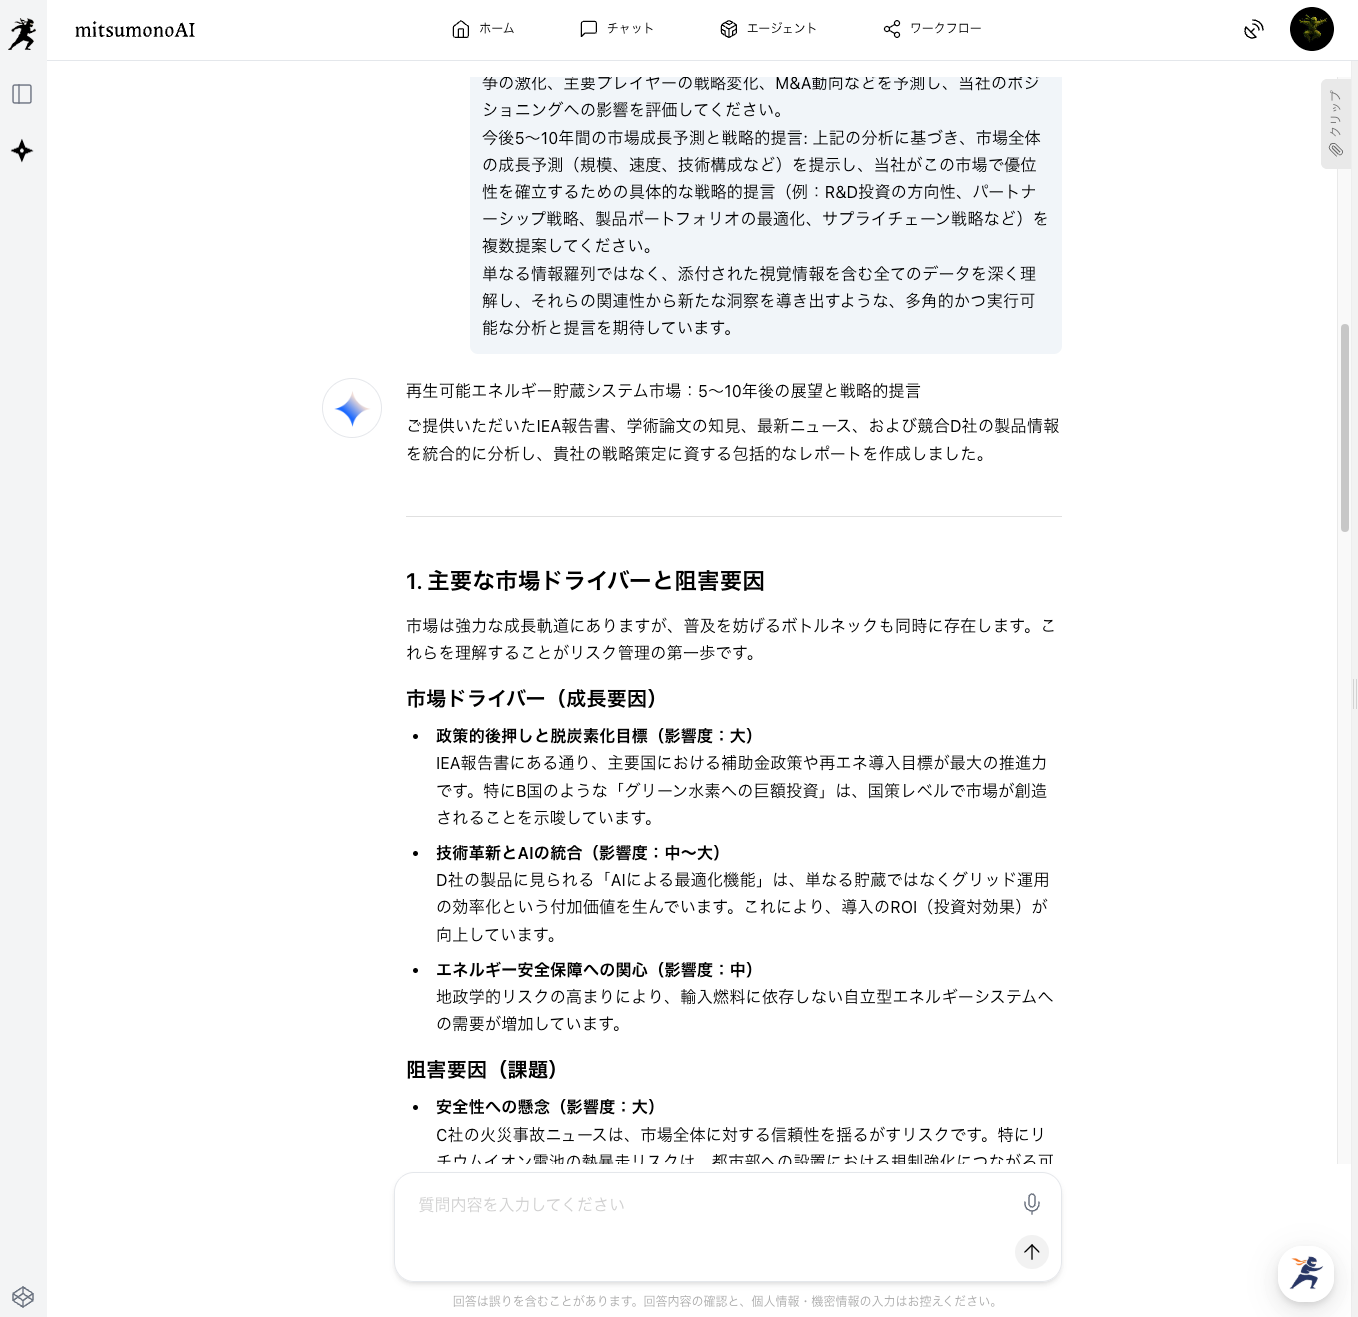
Task: Go to the ホーム menu item
Action: point(483,29)
